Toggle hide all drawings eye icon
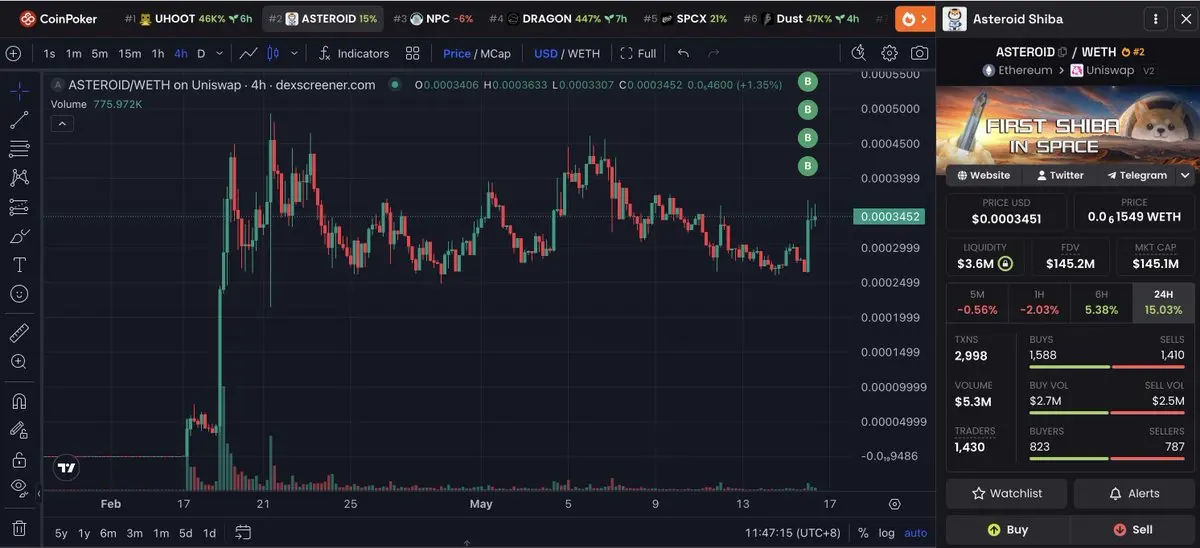 (x=19, y=488)
